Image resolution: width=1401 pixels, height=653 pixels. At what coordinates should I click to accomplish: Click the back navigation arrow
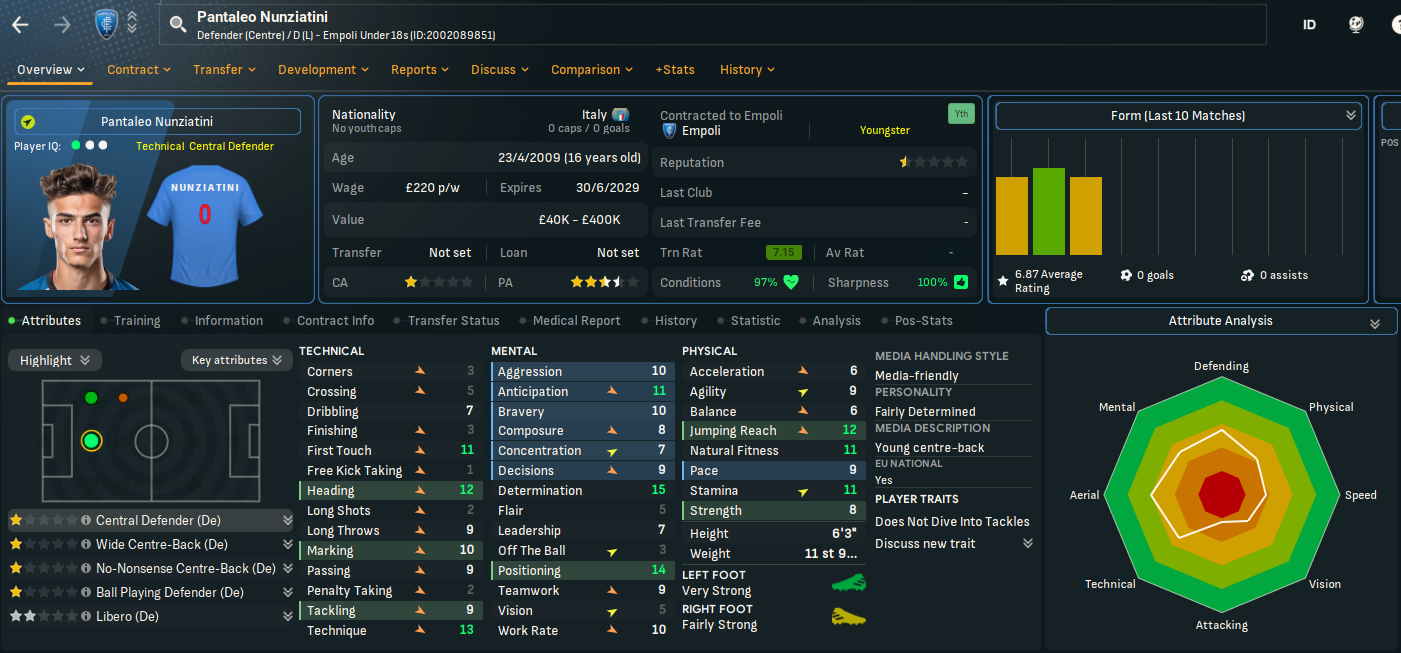(x=20, y=25)
